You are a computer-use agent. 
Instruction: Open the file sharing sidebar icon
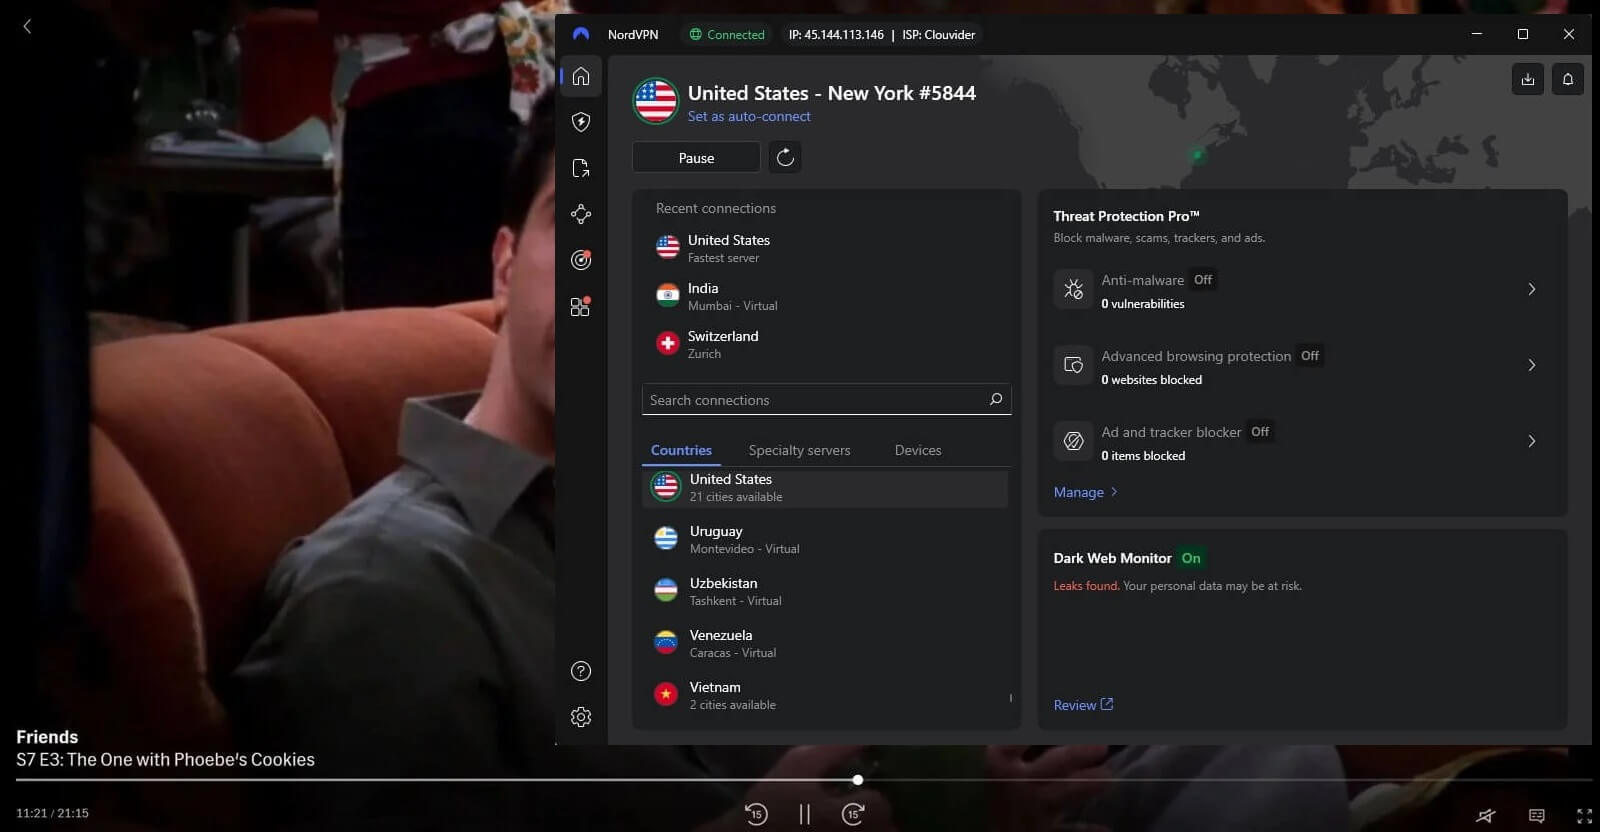tap(581, 168)
